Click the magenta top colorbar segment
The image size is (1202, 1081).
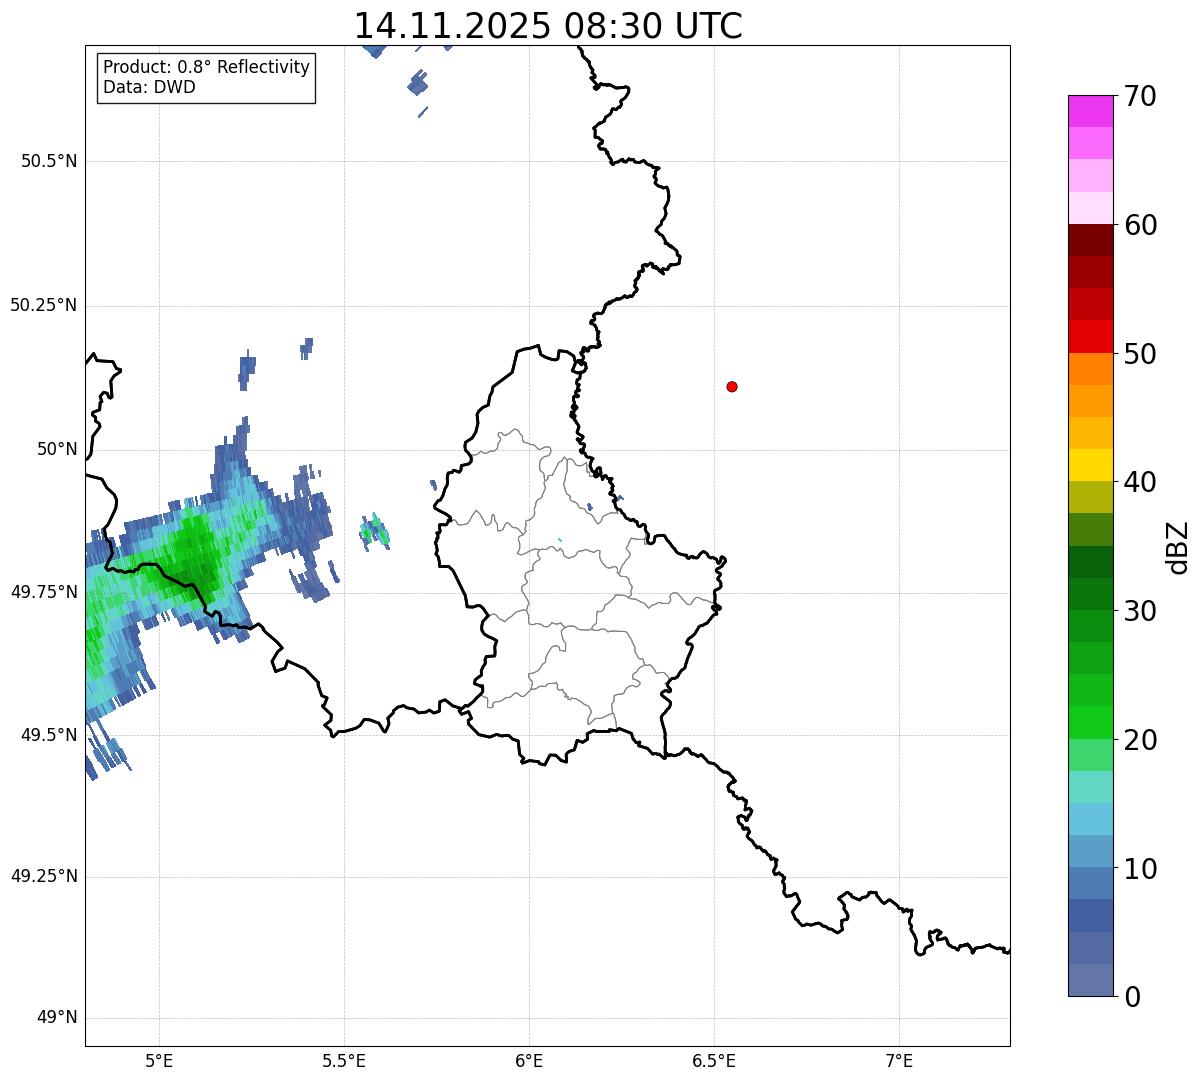coord(1090,111)
